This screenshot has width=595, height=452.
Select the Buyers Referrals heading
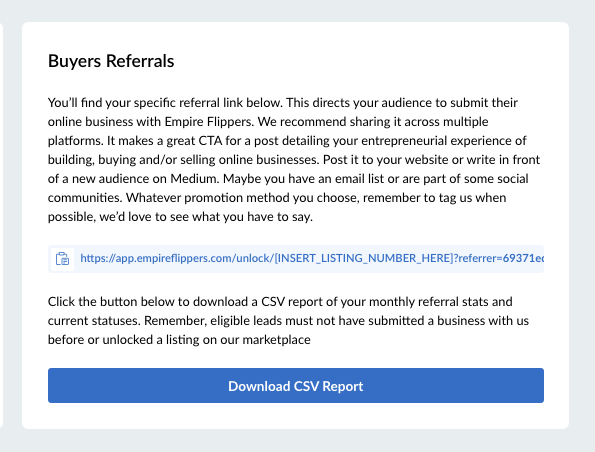(x=111, y=61)
